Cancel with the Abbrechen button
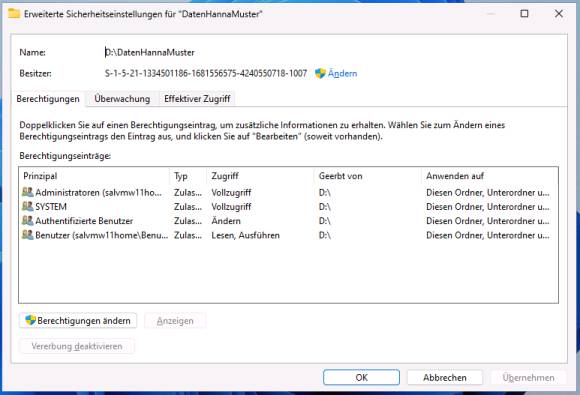 (x=445, y=377)
